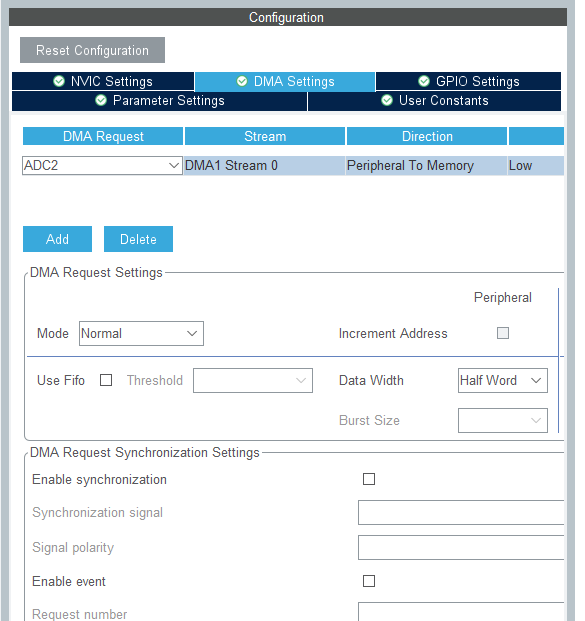The height and width of the screenshot is (621, 585).
Task: Click the DMA Settings green check icon
Action: tap(242, 81)
